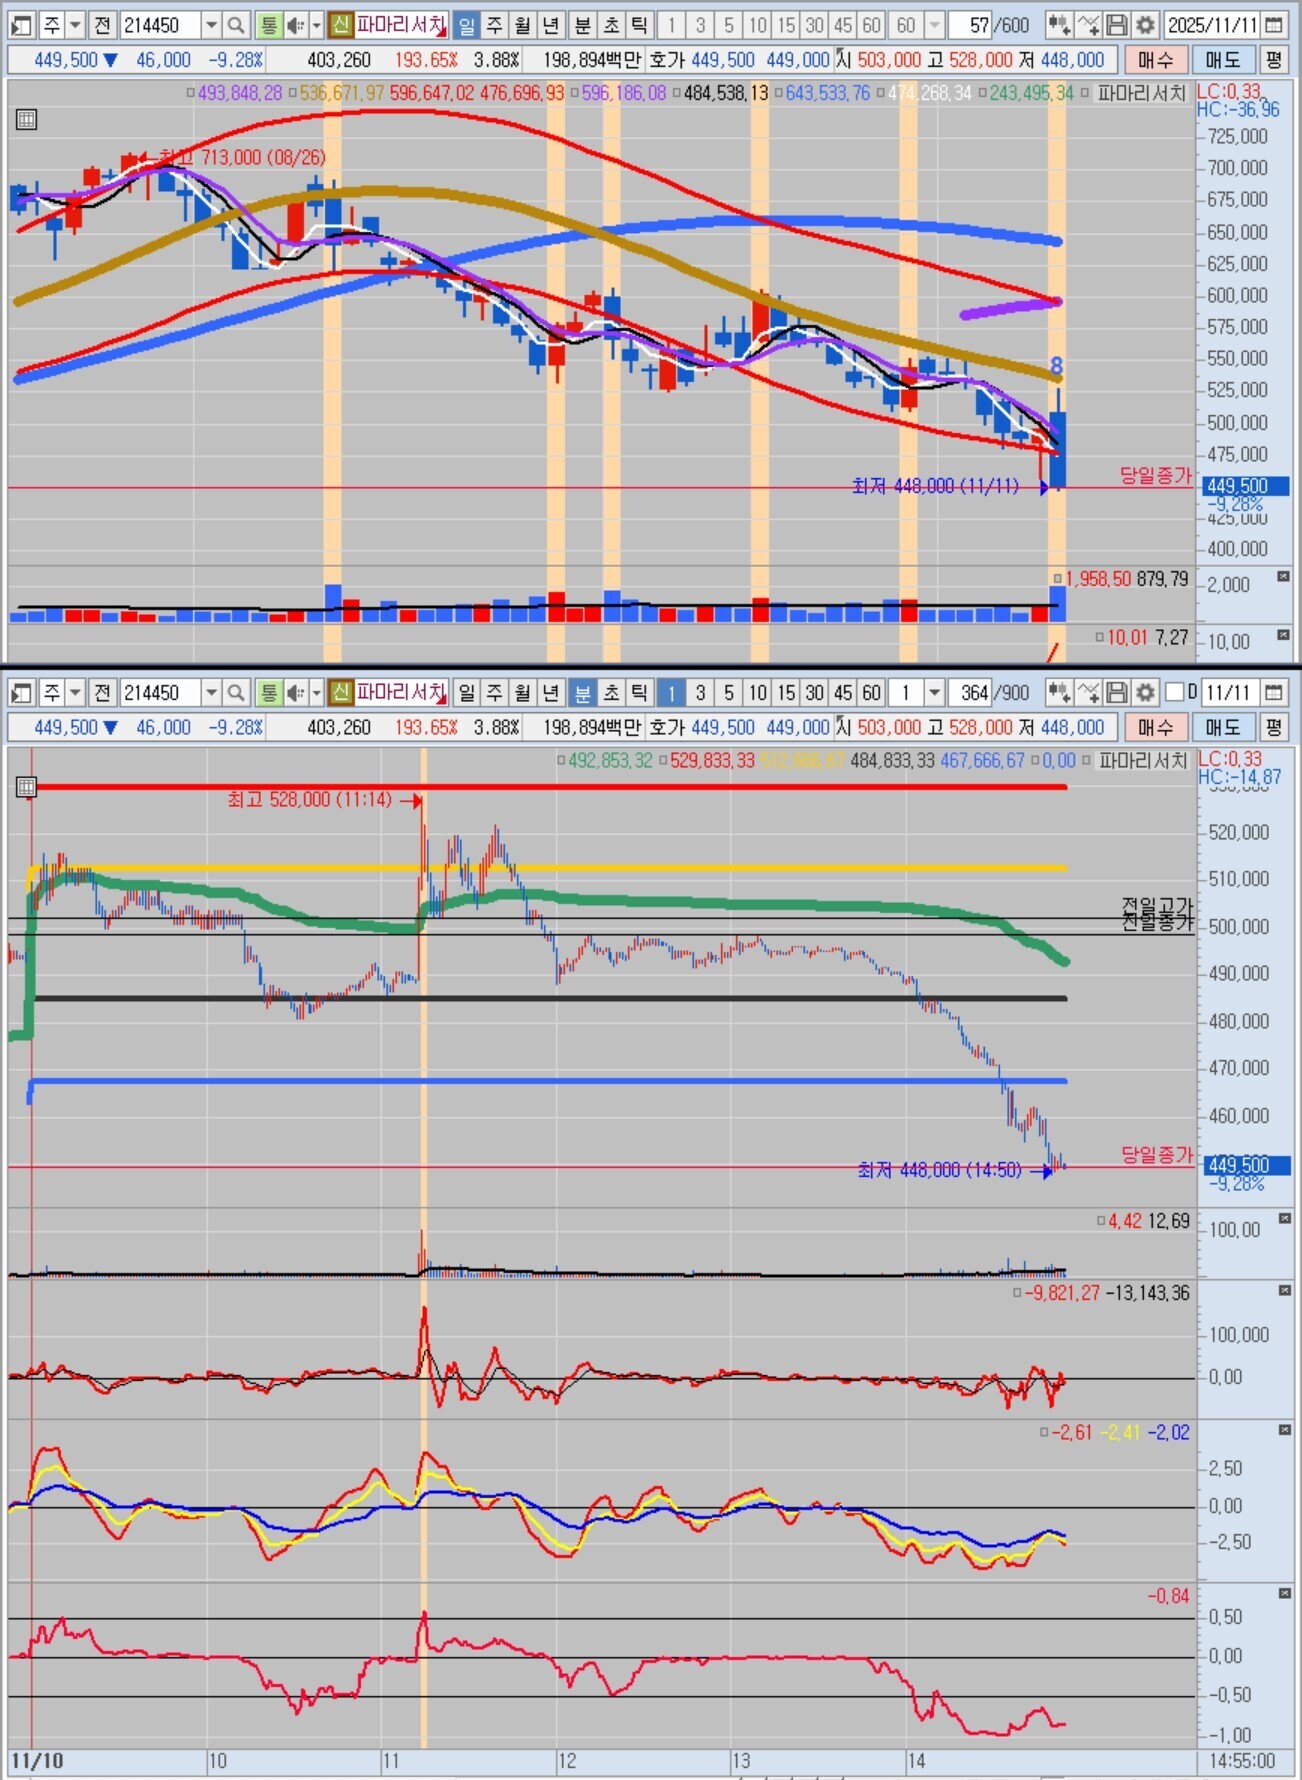
Task: Click the 57 bar count field in the daily toolbar
Action: click(x=968, y=25)
